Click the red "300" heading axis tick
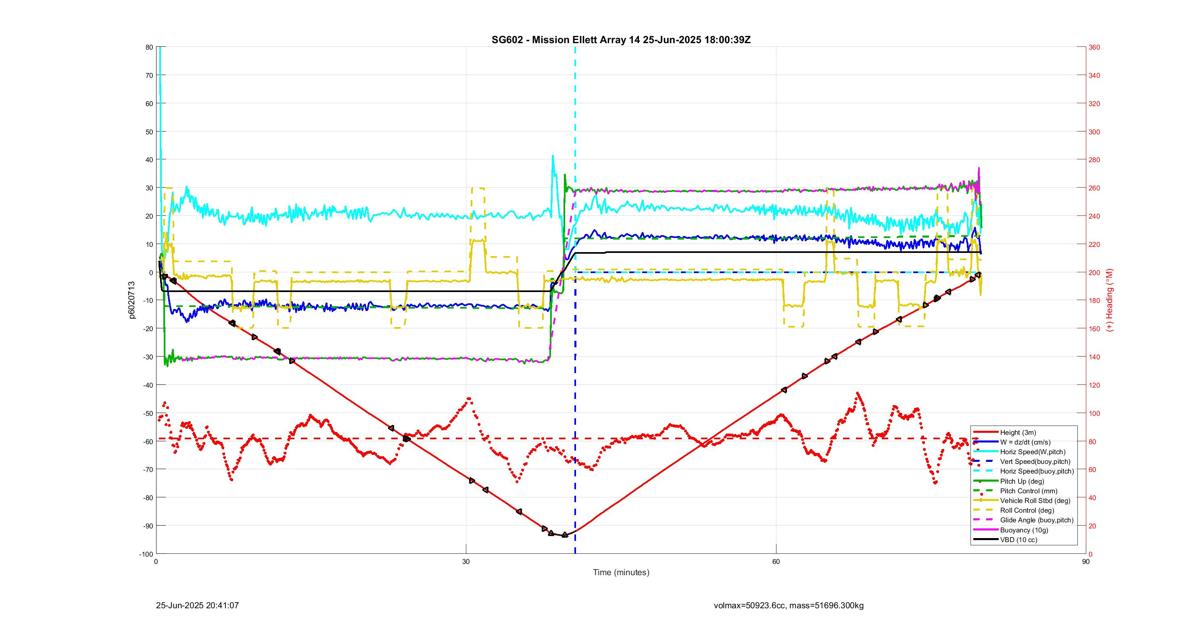This screenshot has width=1200, height=622. pyautogui.click(x=1095, y=132)
